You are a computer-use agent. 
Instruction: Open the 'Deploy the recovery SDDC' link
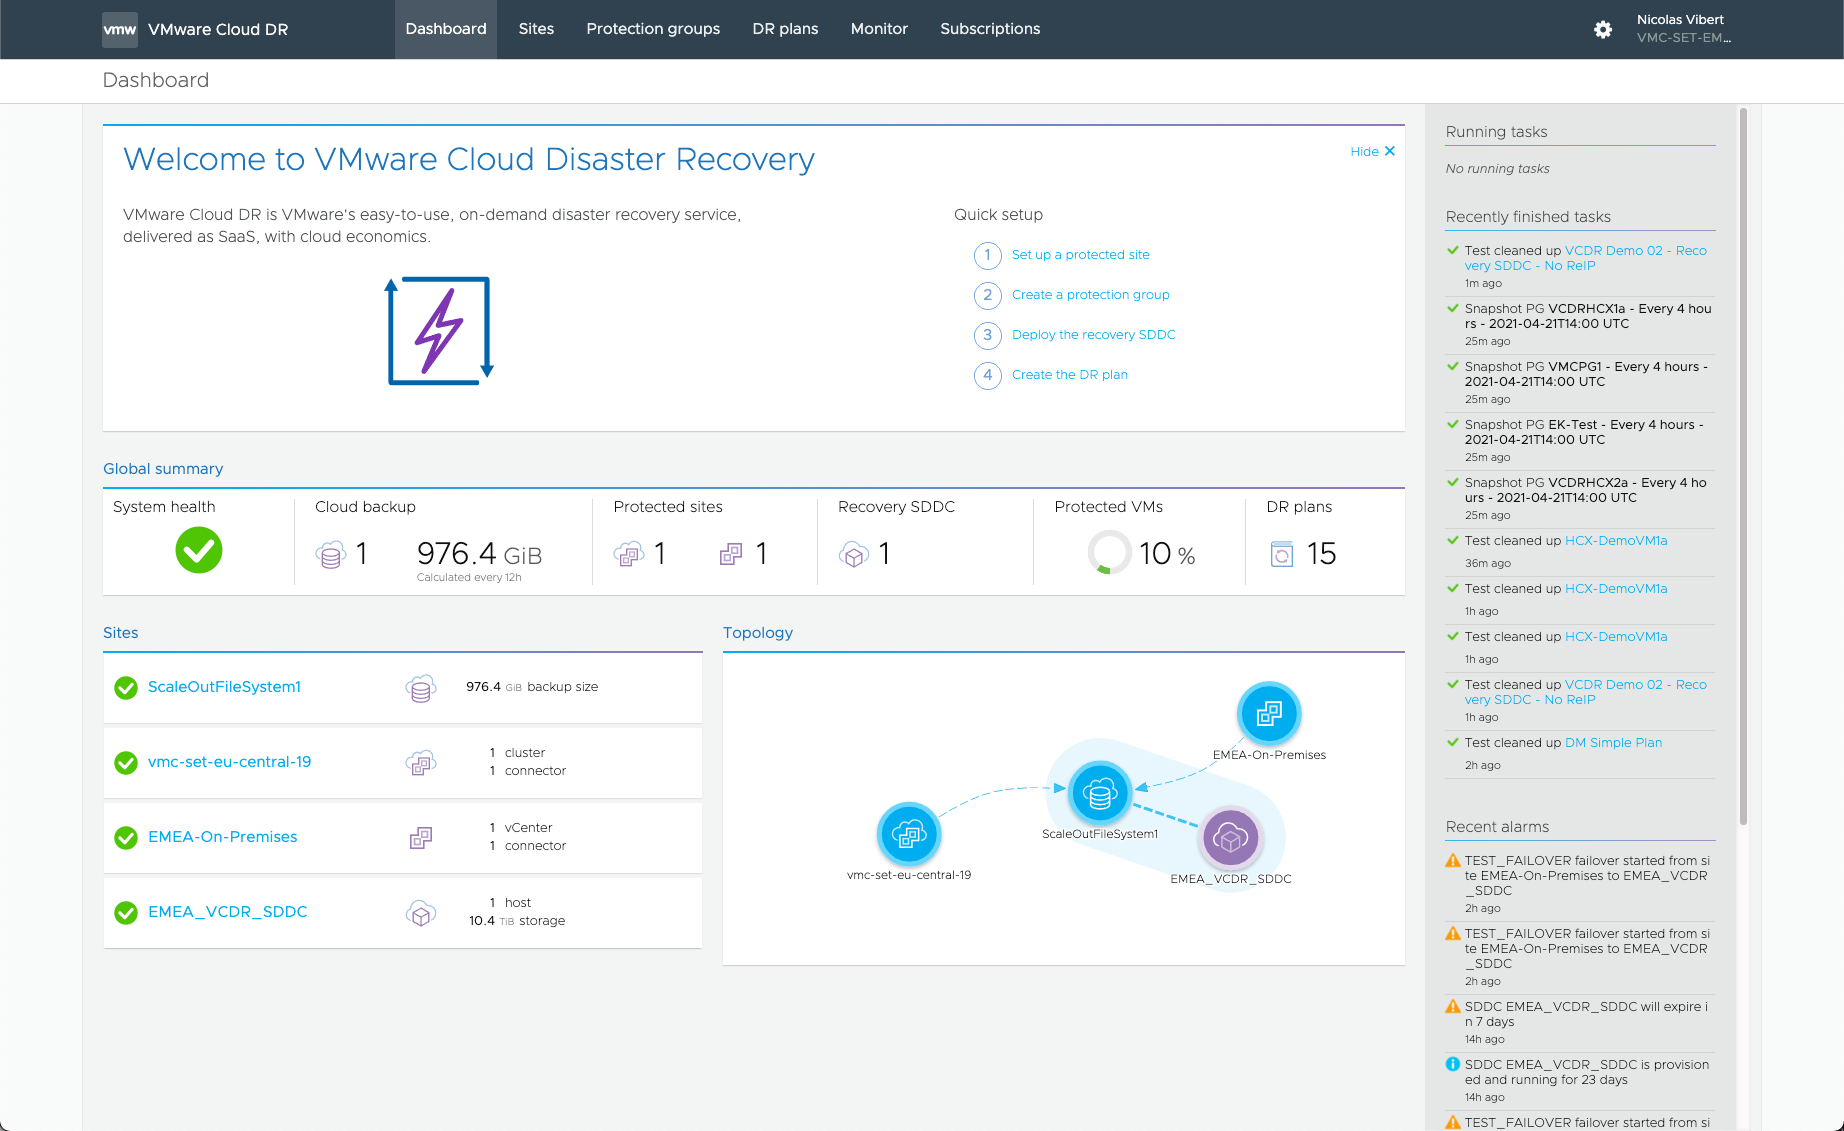click(x=1093, y=335)
